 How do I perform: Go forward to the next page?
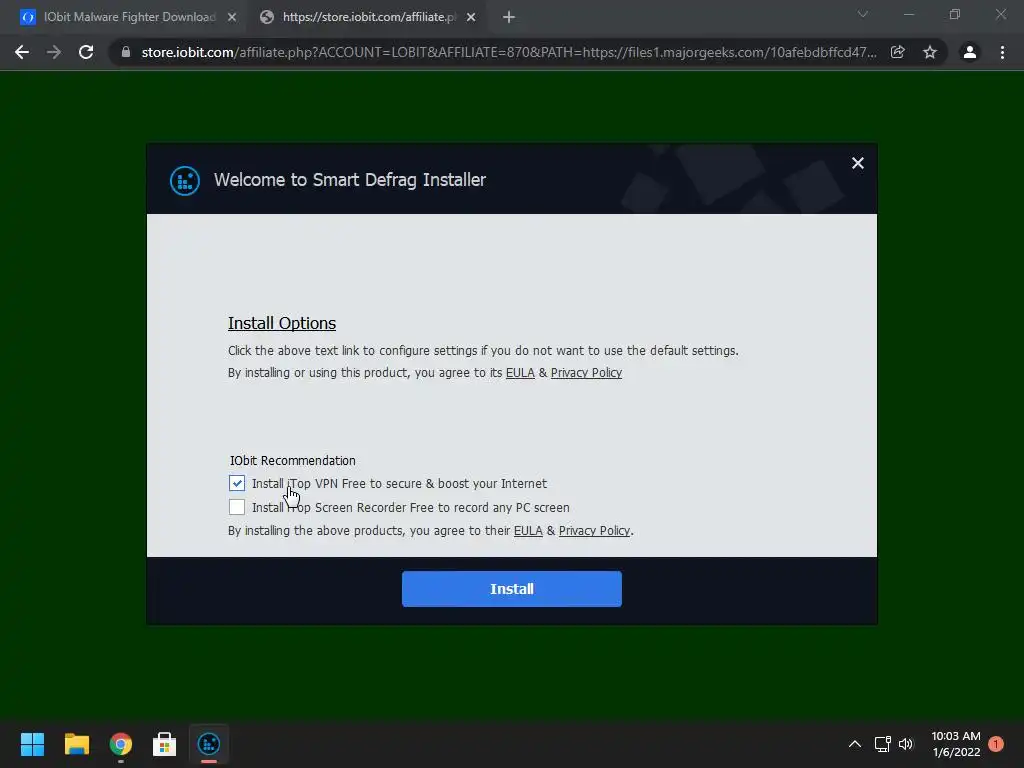click(54, 52)
